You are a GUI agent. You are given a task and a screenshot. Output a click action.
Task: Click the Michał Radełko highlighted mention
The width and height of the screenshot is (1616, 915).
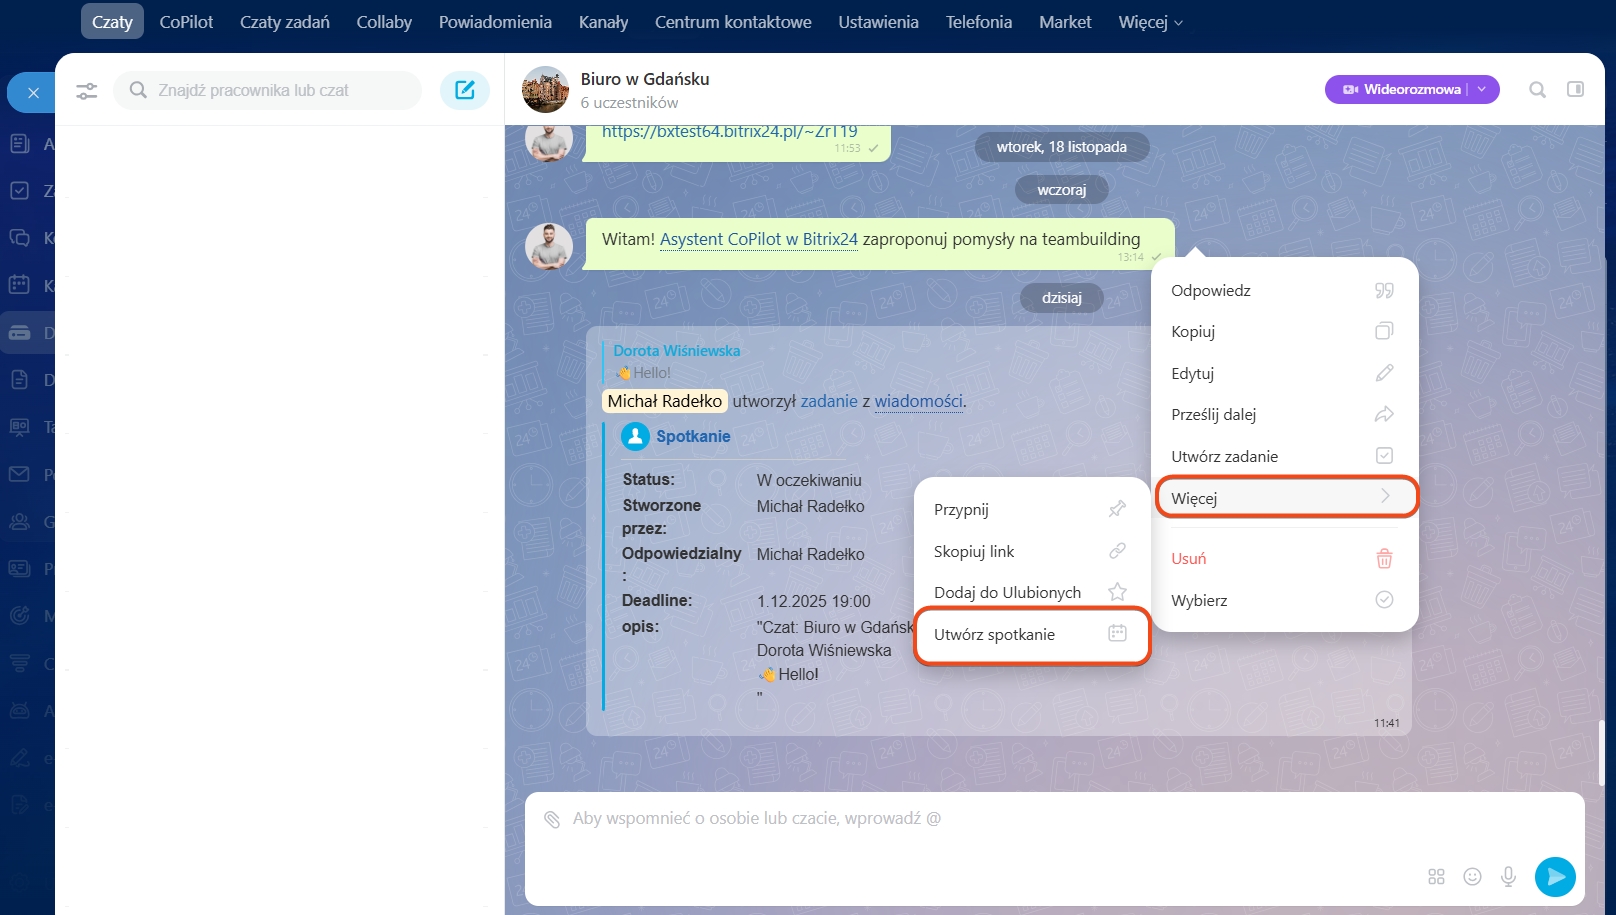665,401
